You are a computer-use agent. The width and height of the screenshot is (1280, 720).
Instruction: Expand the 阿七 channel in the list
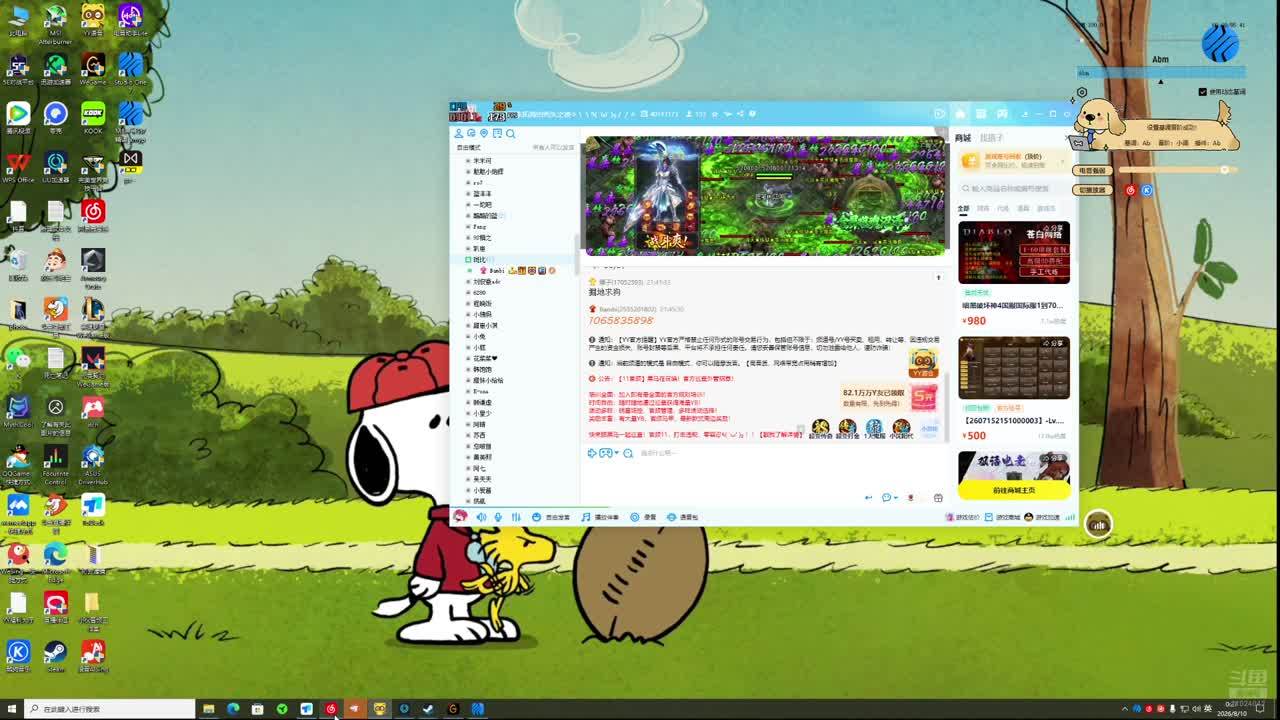coord(468,469)
